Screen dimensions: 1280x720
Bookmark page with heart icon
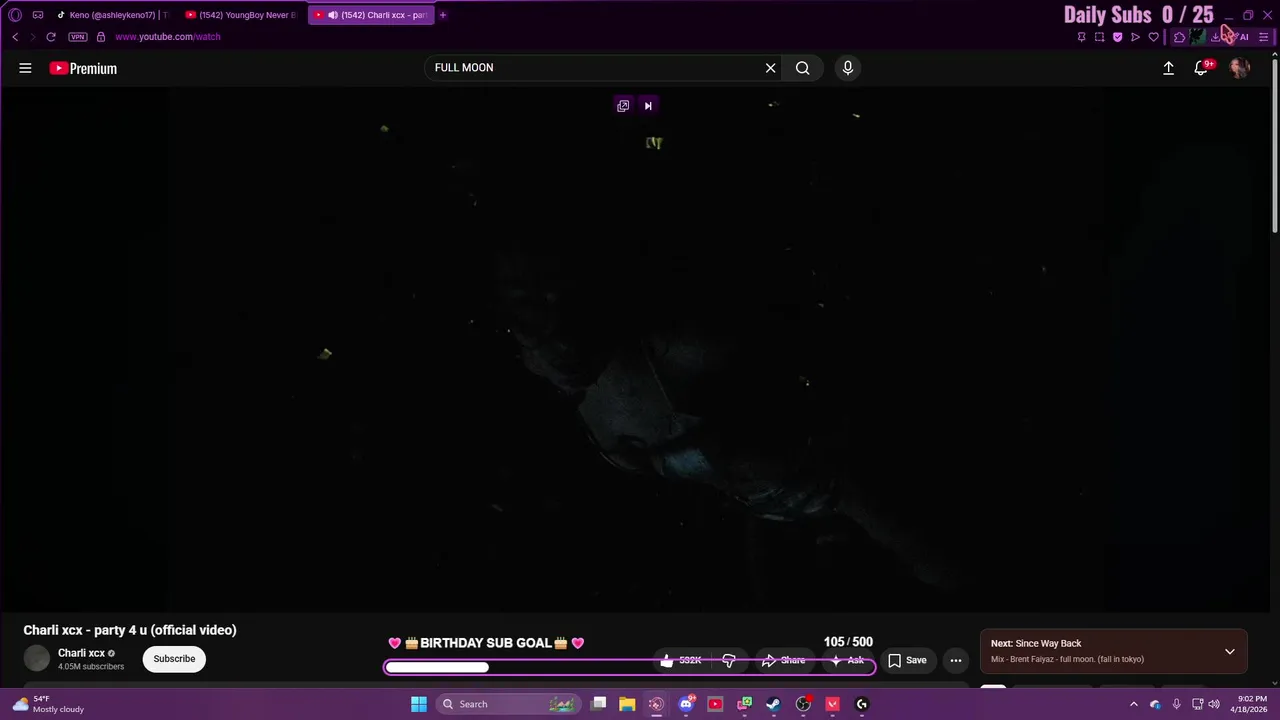[1153, 37]
